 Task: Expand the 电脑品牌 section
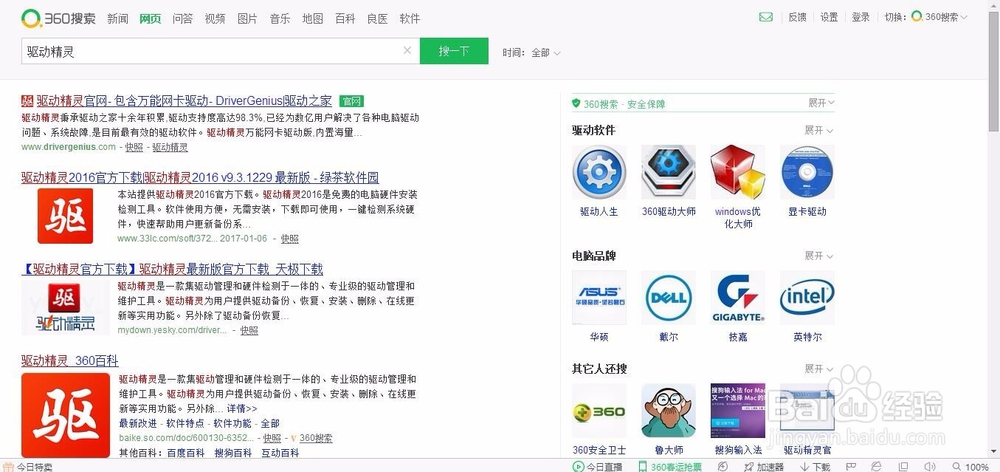[819, 256]
